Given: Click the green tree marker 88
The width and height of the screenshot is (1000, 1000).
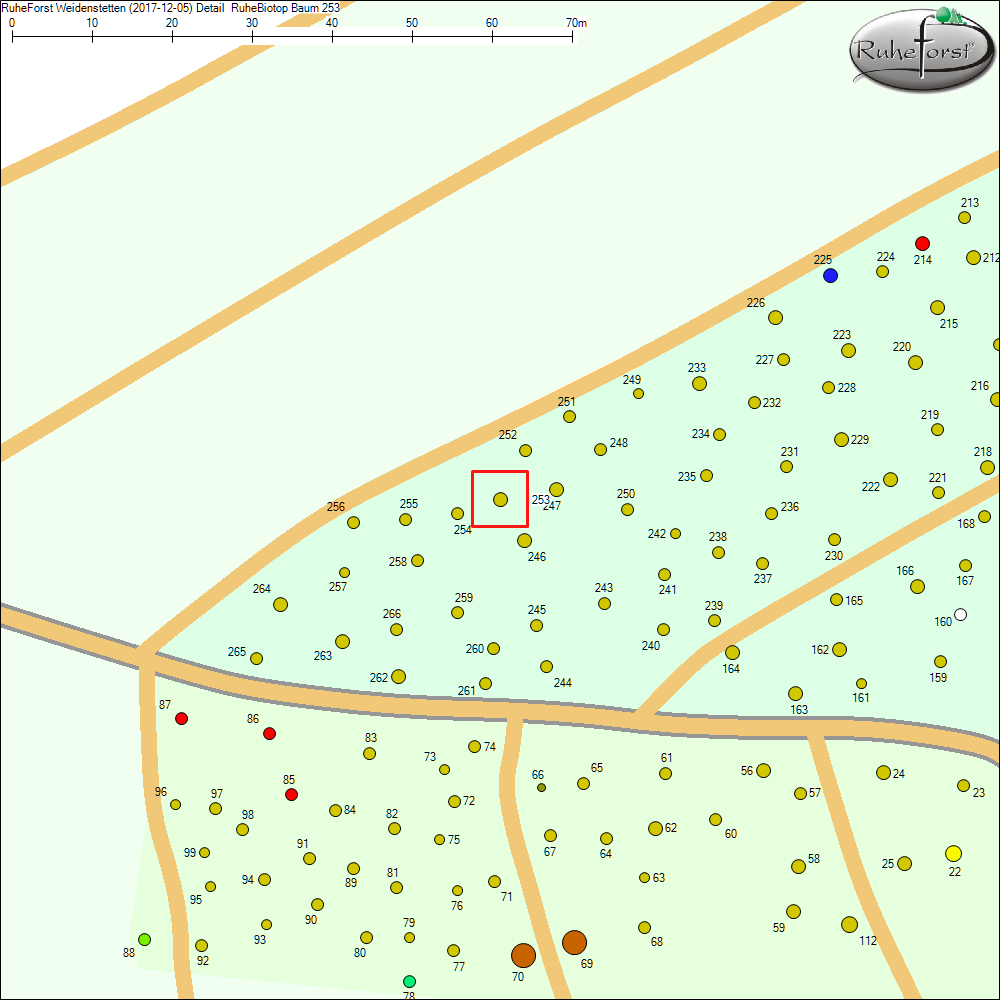Looking at the screenshot, I should tap(146, 938).
